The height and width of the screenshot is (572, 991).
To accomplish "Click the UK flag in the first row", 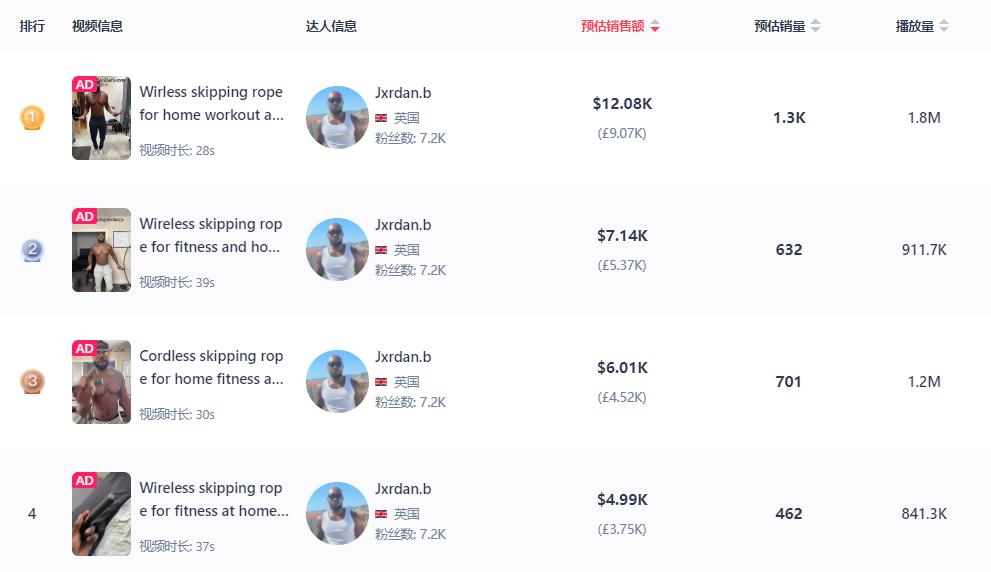I will point(381,118).
